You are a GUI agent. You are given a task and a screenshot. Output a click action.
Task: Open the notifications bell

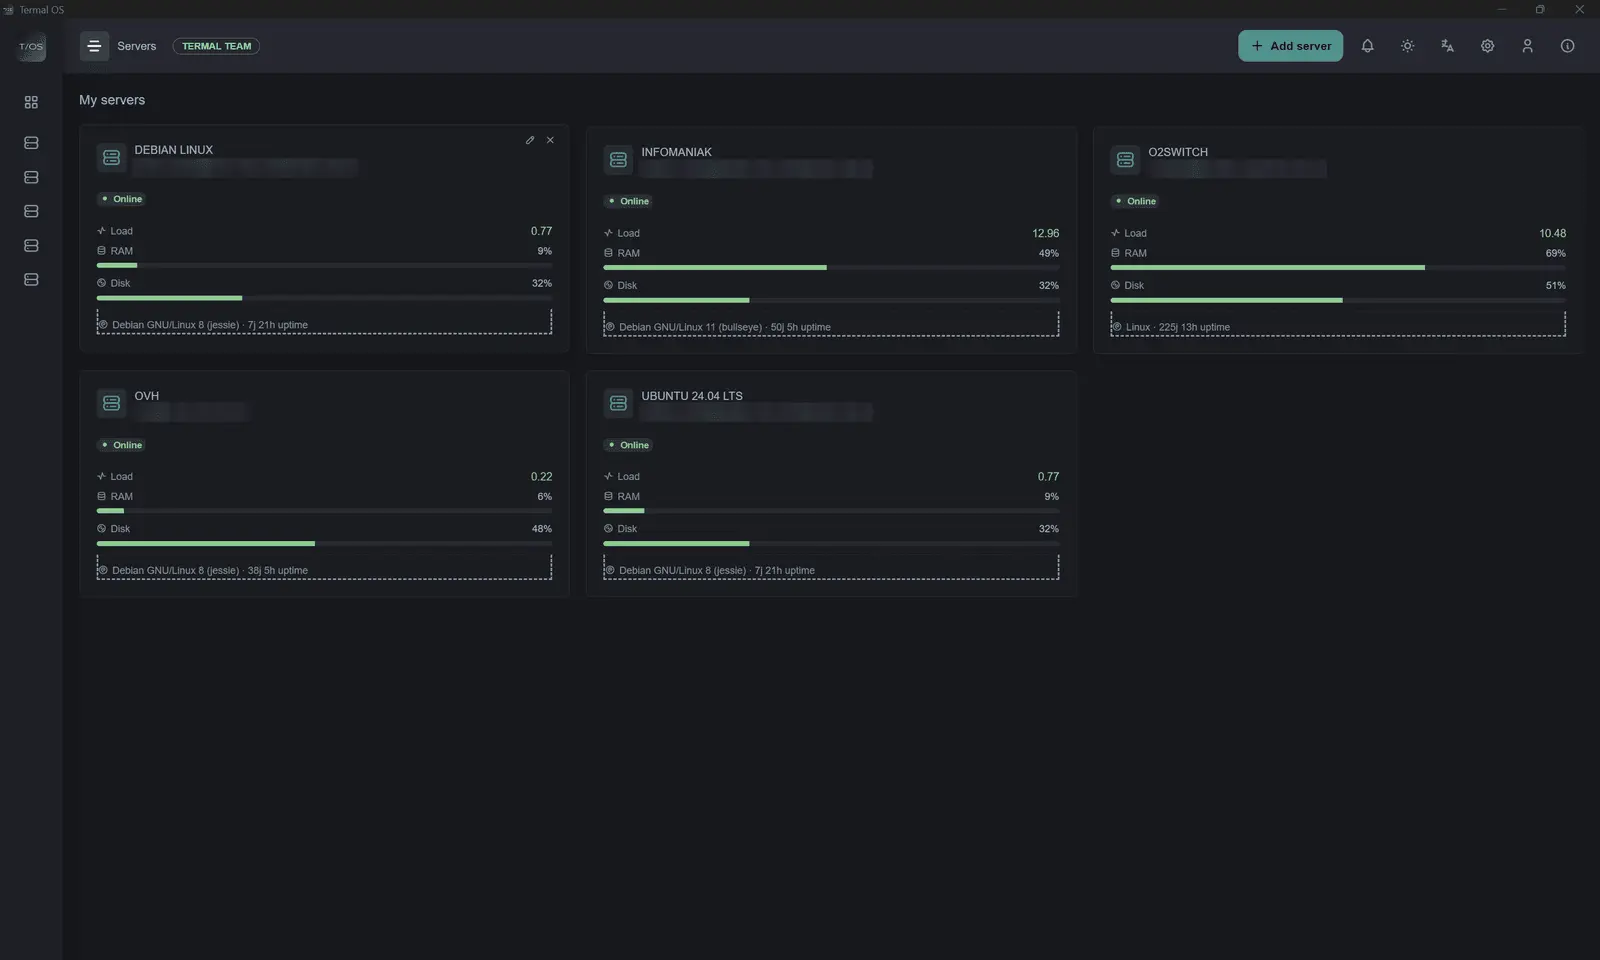tap(1367, 46)
